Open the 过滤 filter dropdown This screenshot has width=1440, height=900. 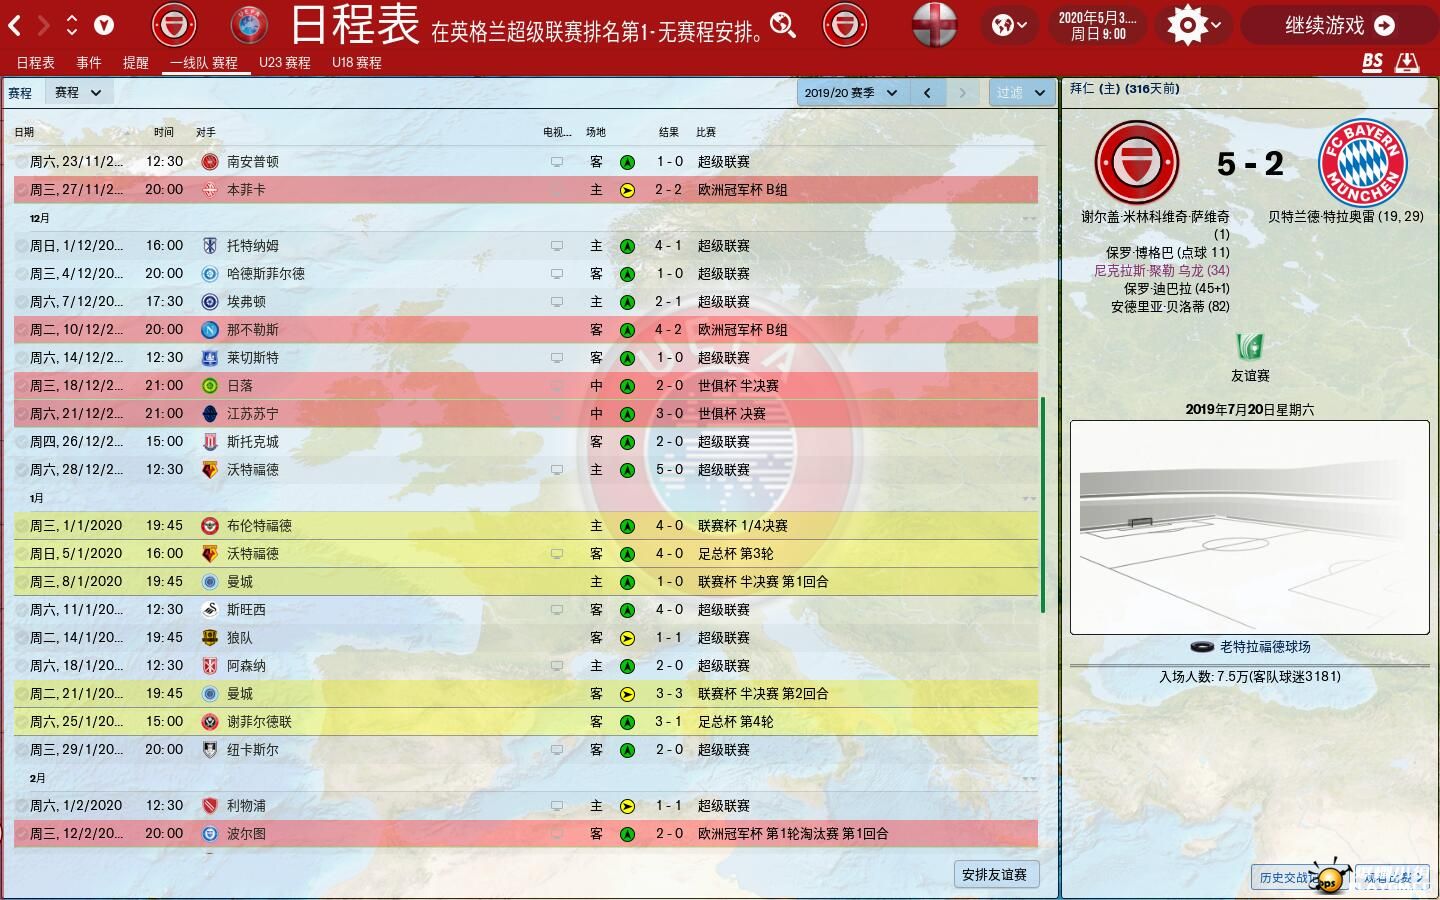pos(1021,93)
